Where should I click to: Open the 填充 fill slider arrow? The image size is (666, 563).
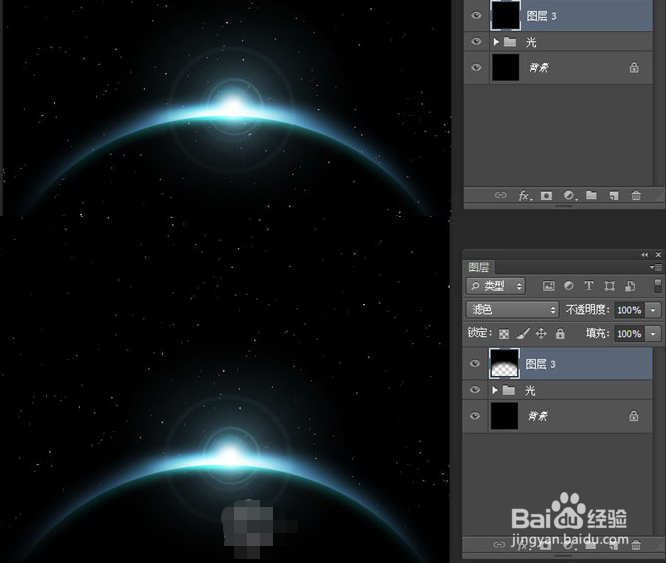pyautogui.click(x=653, y=334)
